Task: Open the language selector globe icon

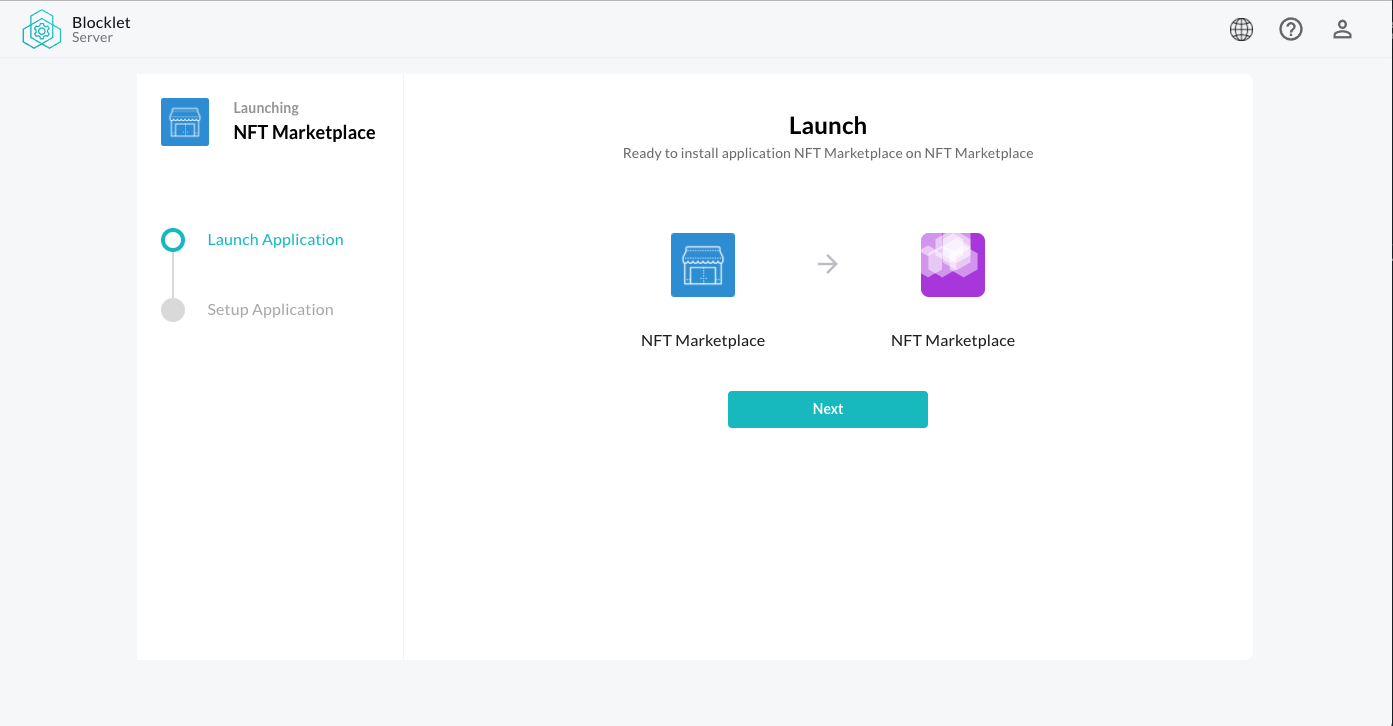Action: point(1241,29)
